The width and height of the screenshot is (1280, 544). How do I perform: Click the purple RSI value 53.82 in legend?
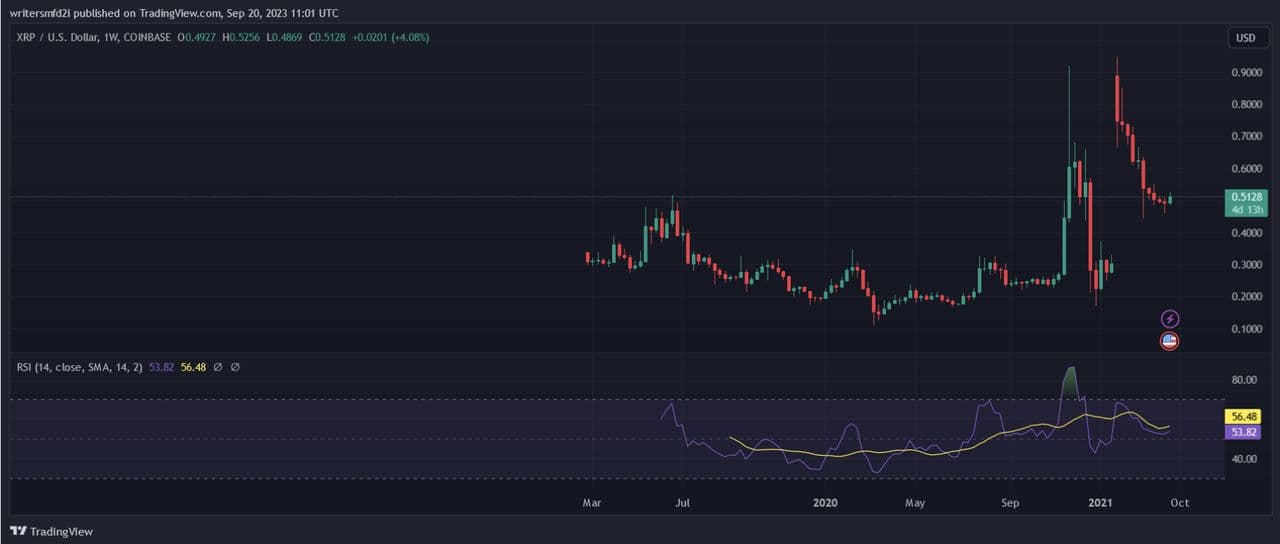tap(161, 367)
